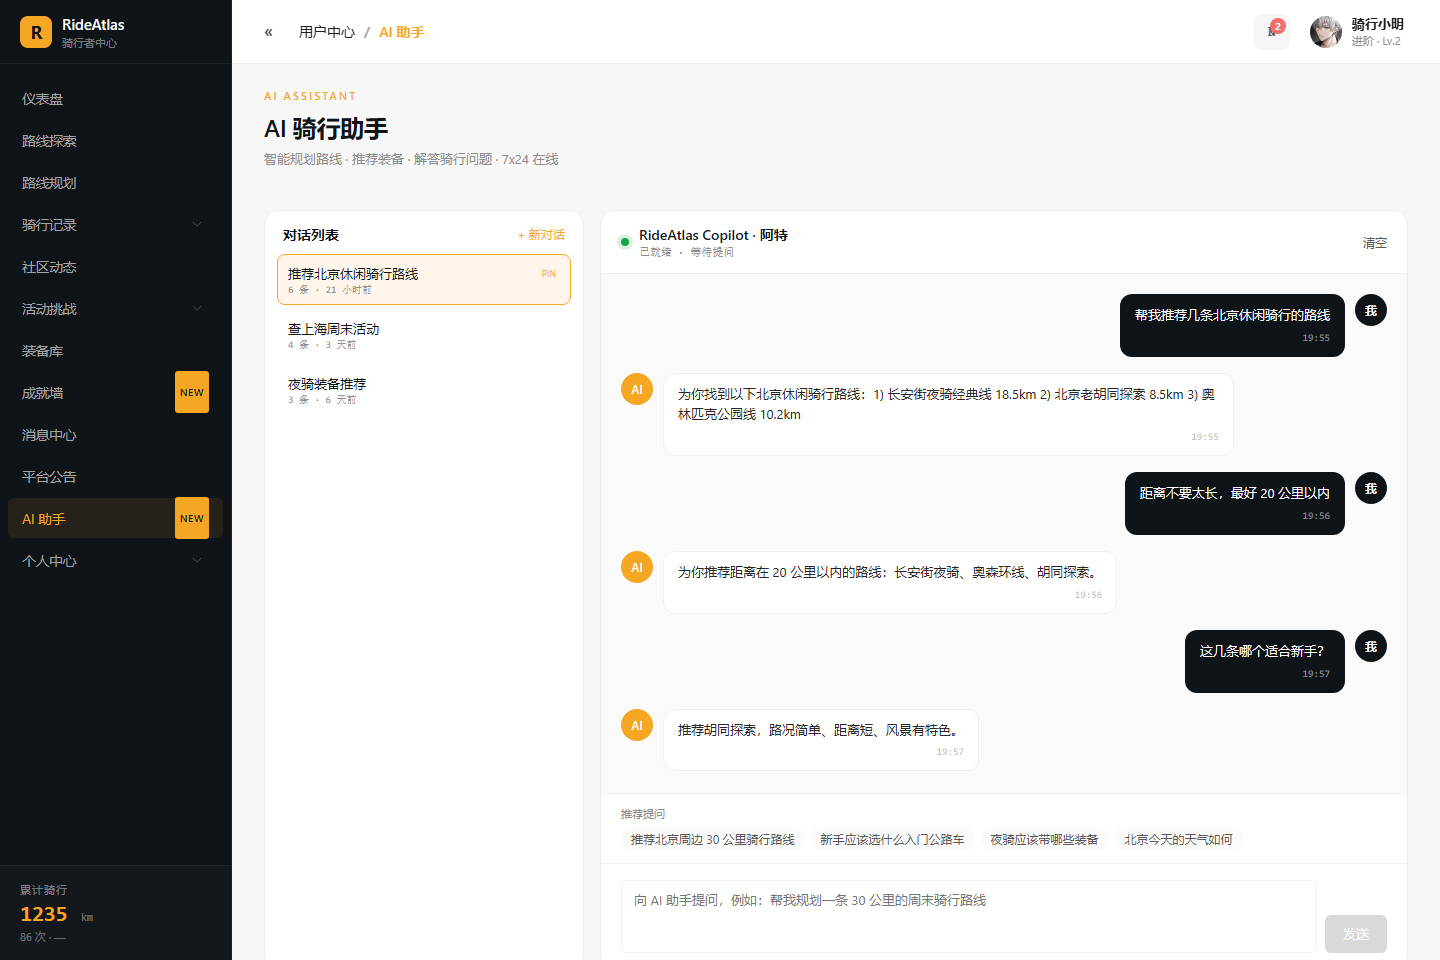Select conversation 夜骑装备推荐
Screen dimensions: 1440x960
coord(424,390)
